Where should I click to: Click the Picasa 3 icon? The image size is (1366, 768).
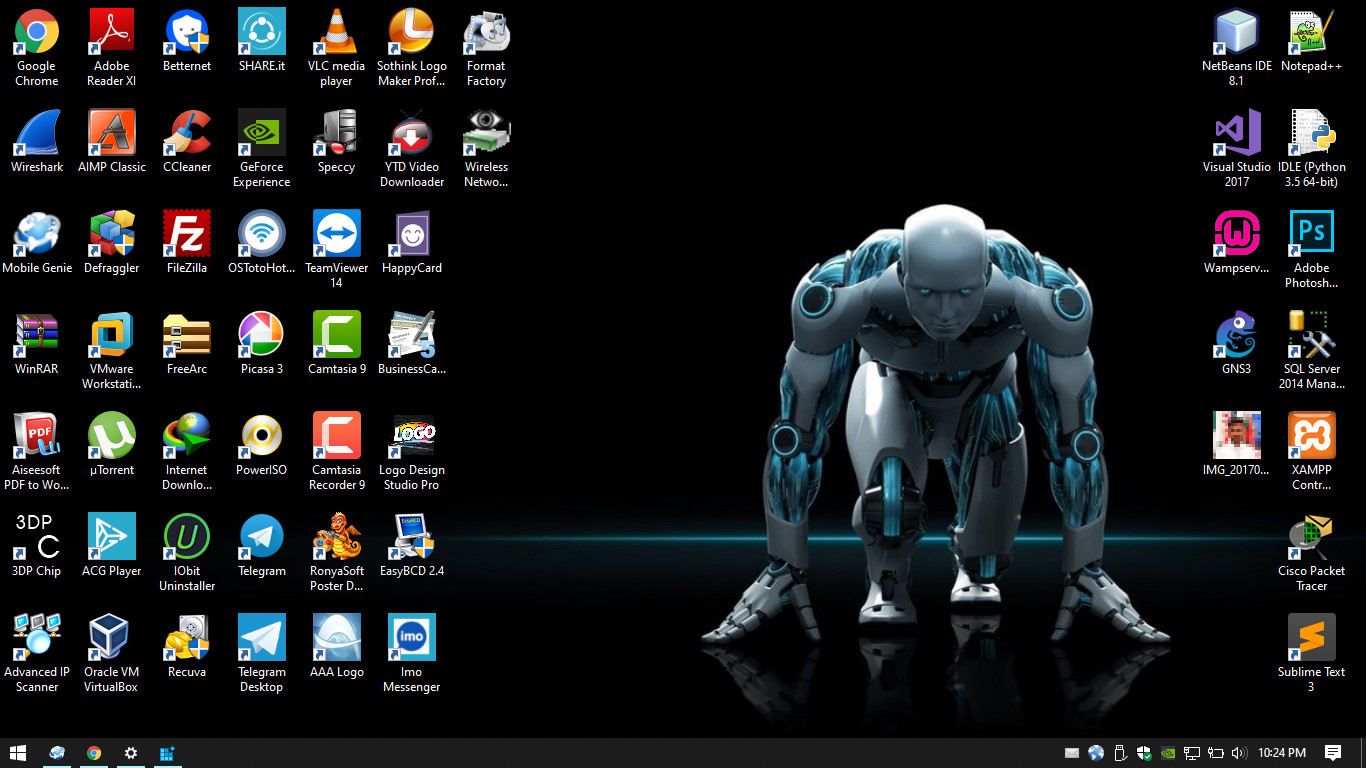[x=262, y=335]
